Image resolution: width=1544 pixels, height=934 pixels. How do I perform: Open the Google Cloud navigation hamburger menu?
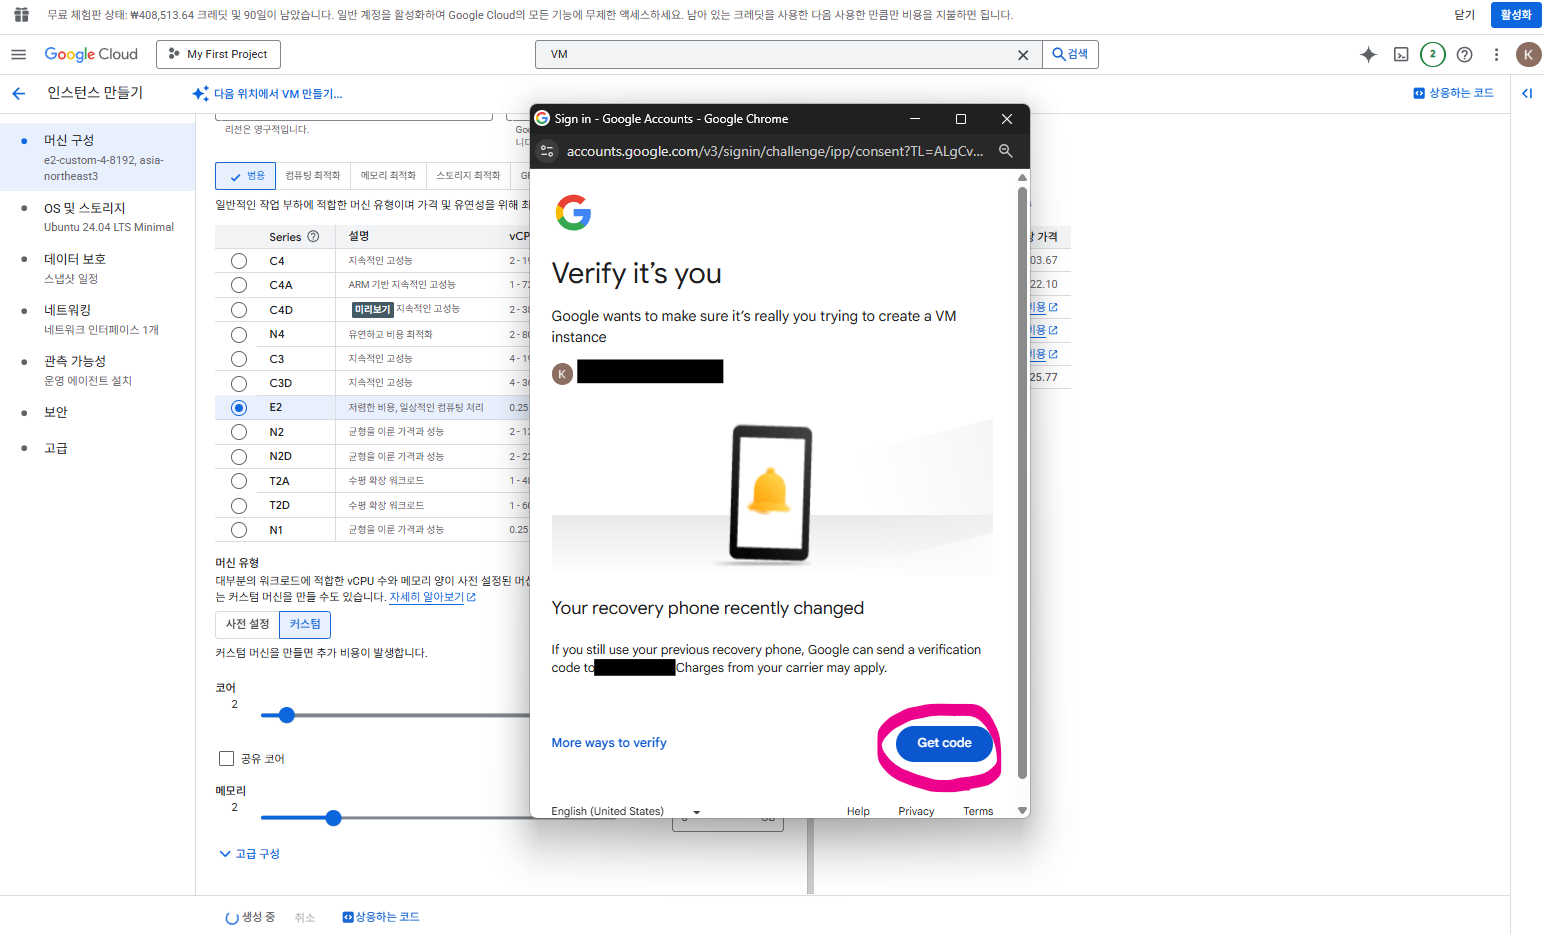click(18, 54)
